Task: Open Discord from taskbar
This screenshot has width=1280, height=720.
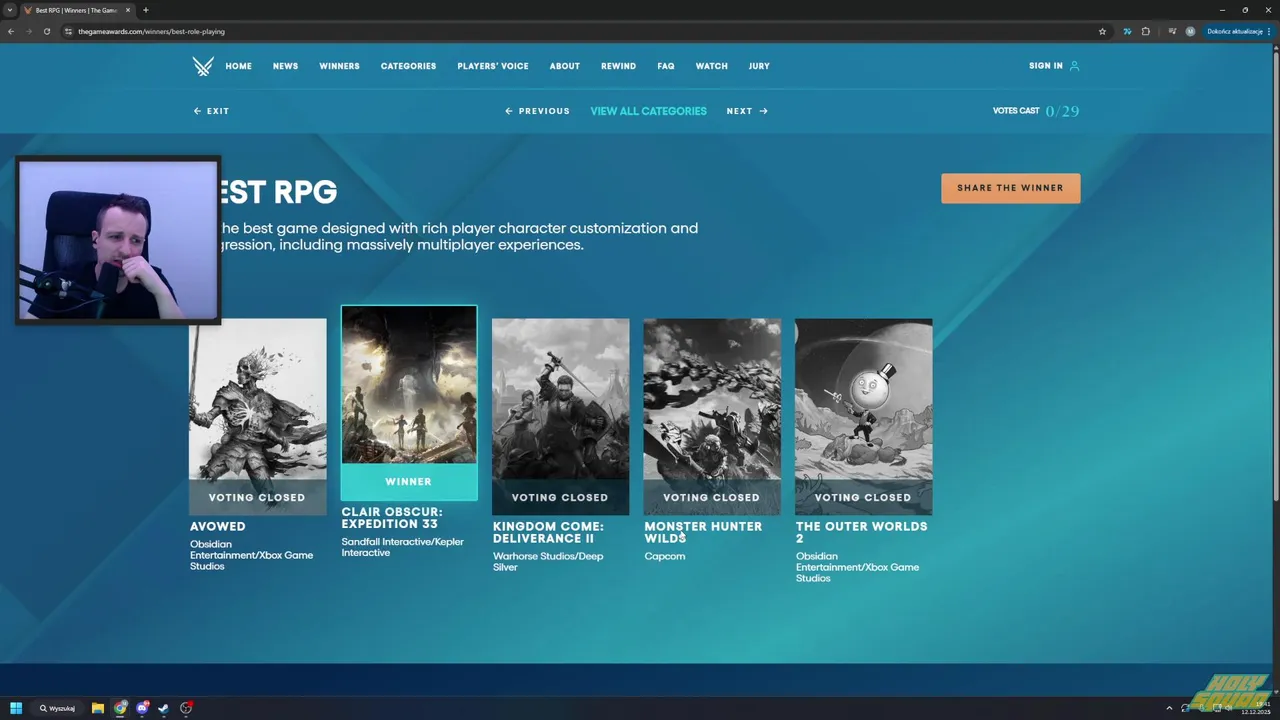Action: (142, 708)
